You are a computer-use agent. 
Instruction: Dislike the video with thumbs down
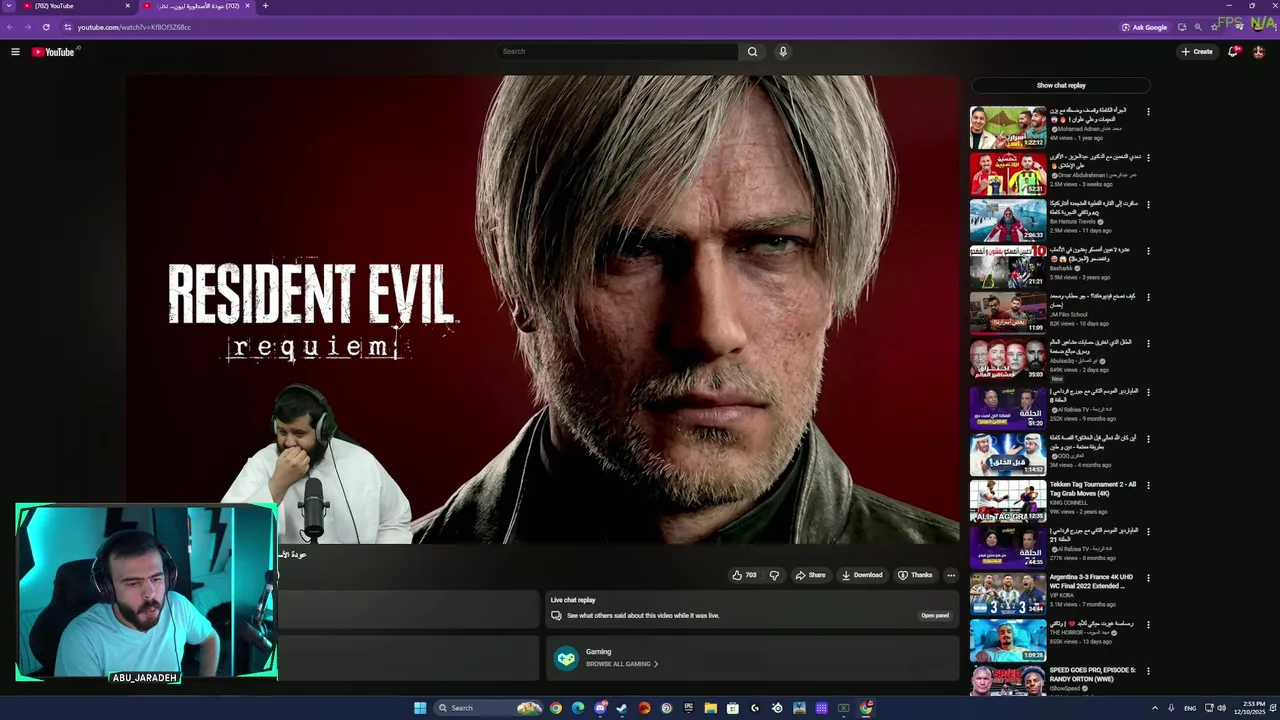[x=774, y=575]
